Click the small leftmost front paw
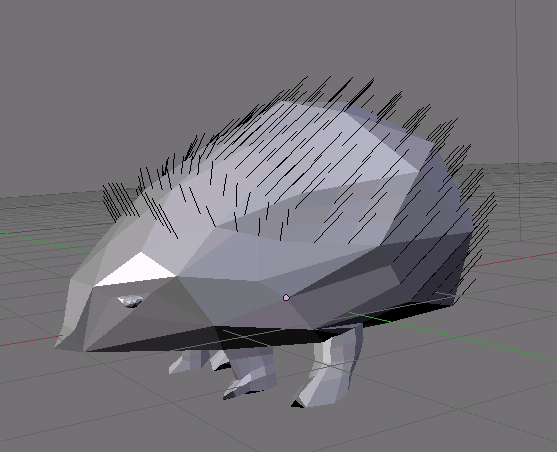This screenshot has height=452, width=557. [186, 361]
